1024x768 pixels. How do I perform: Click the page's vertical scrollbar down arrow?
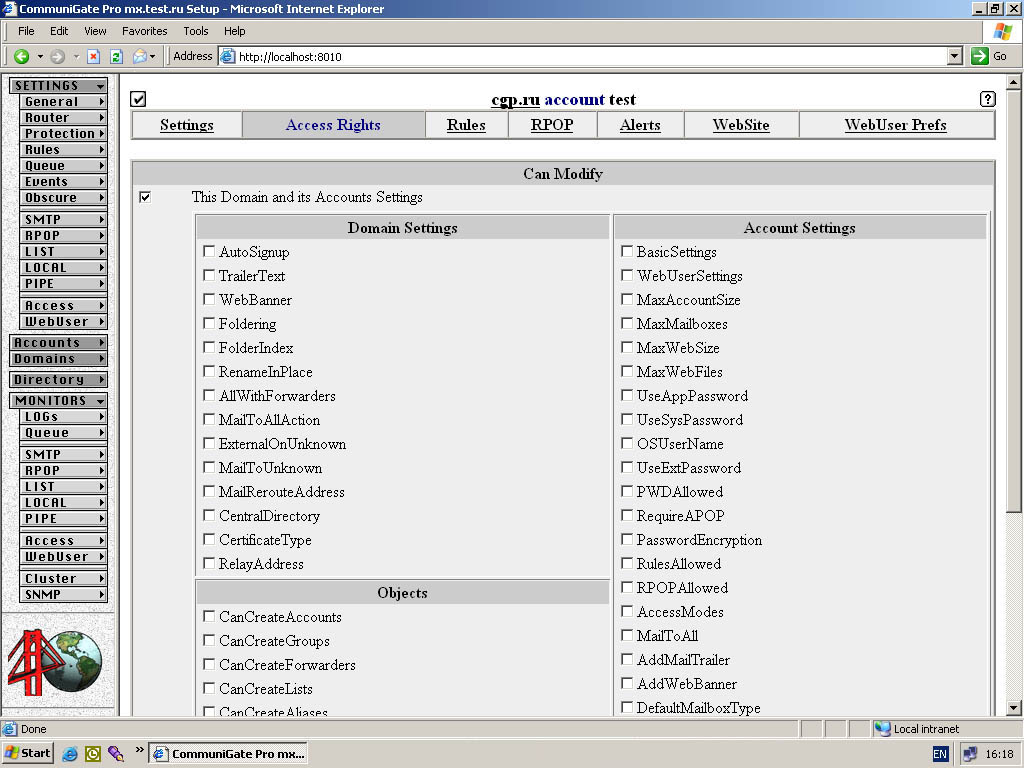1014,707
